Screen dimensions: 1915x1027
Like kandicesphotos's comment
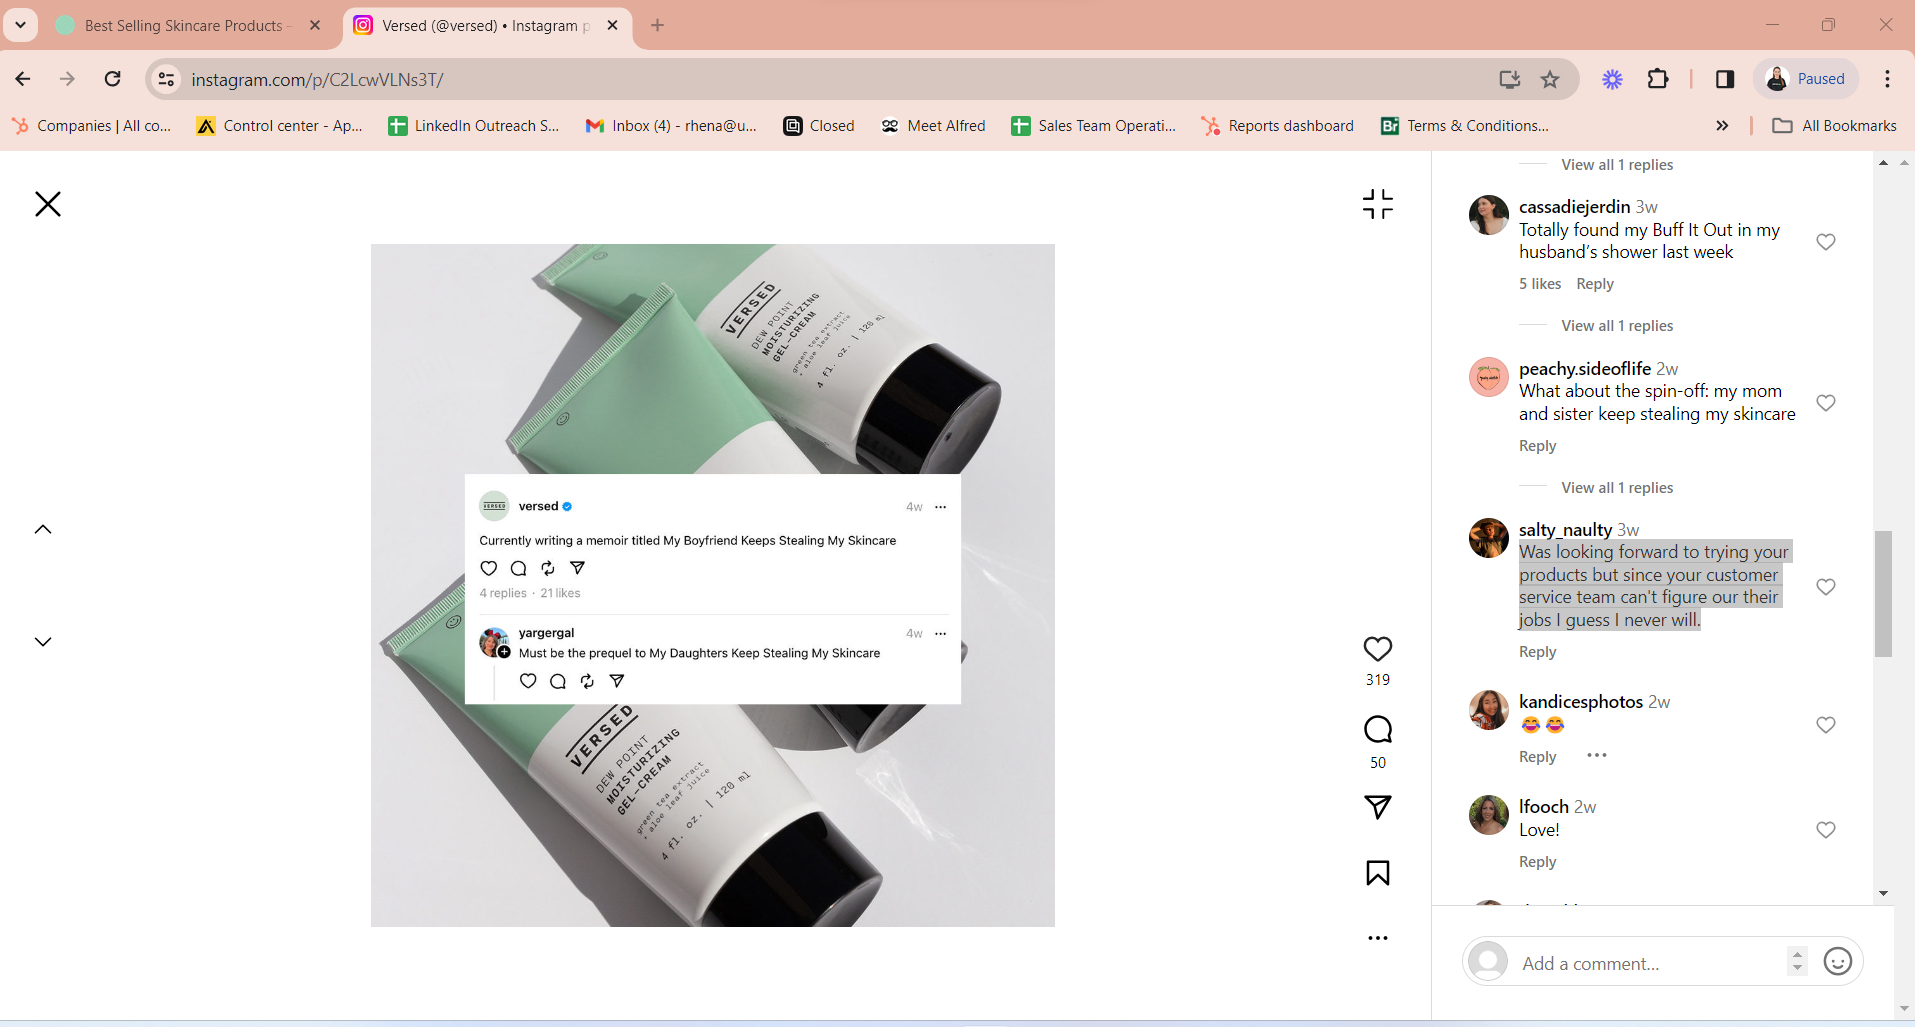click(1826, 725)
